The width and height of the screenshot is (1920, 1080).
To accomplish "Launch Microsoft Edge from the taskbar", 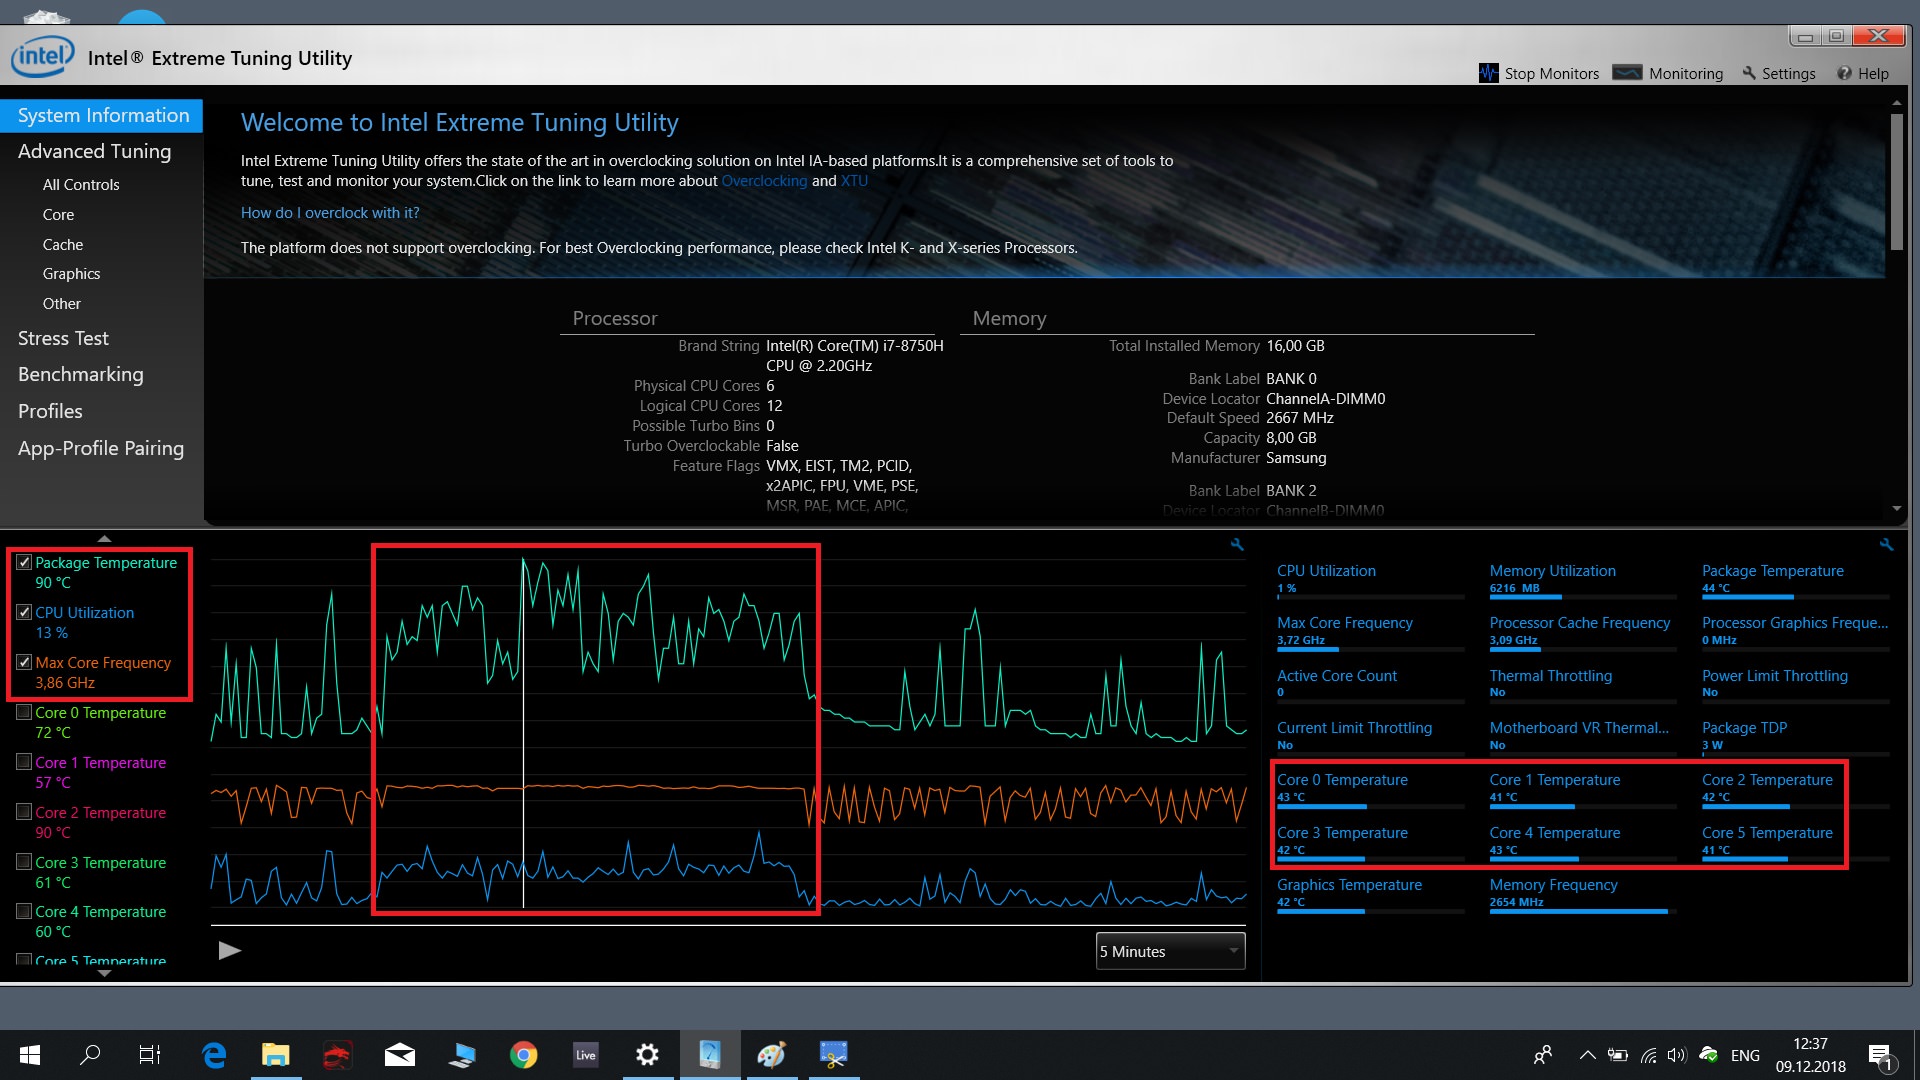I will pyautogui.click(x=214, y=1055).
